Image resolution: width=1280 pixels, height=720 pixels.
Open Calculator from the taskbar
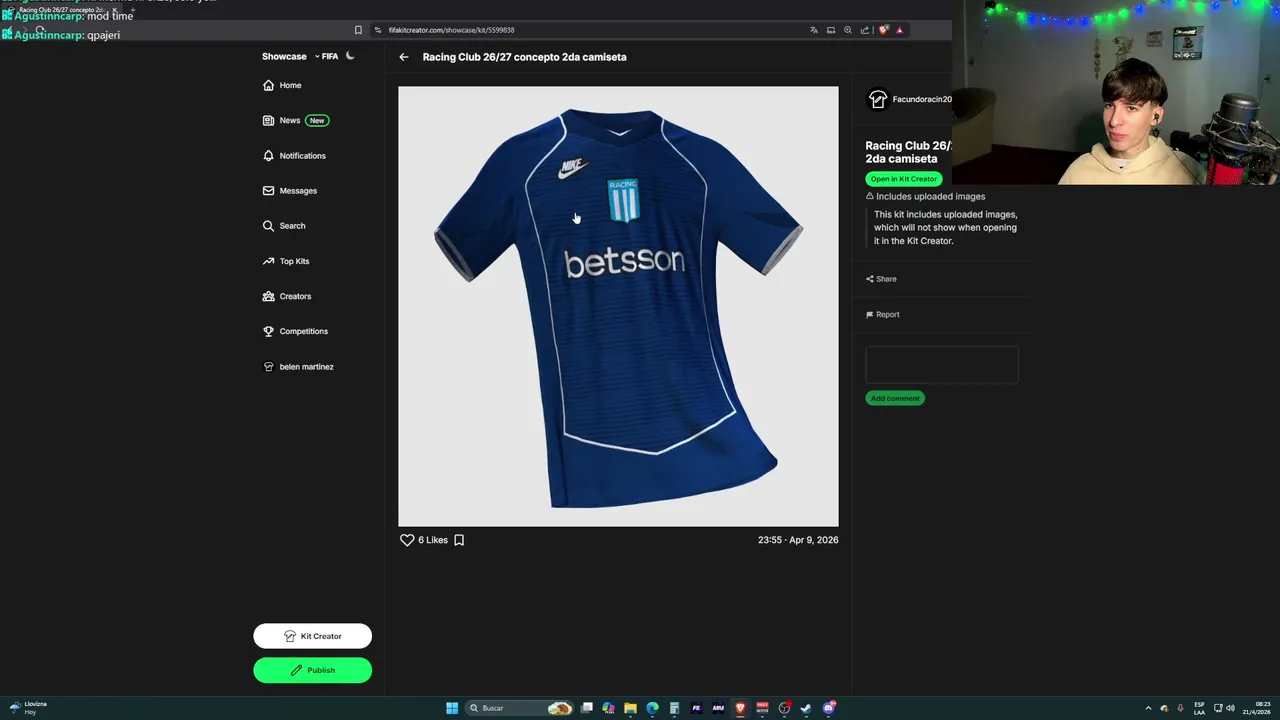point(674,708)
